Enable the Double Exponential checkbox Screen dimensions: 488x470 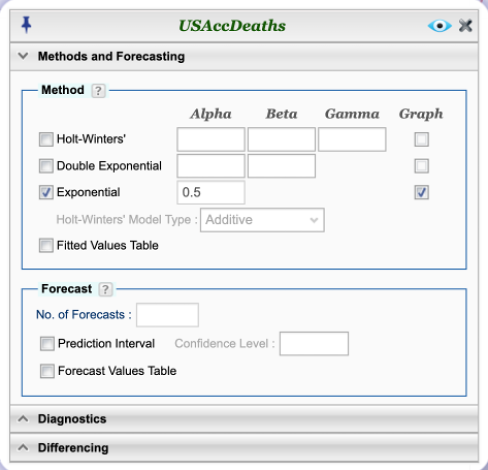point(46,166)
